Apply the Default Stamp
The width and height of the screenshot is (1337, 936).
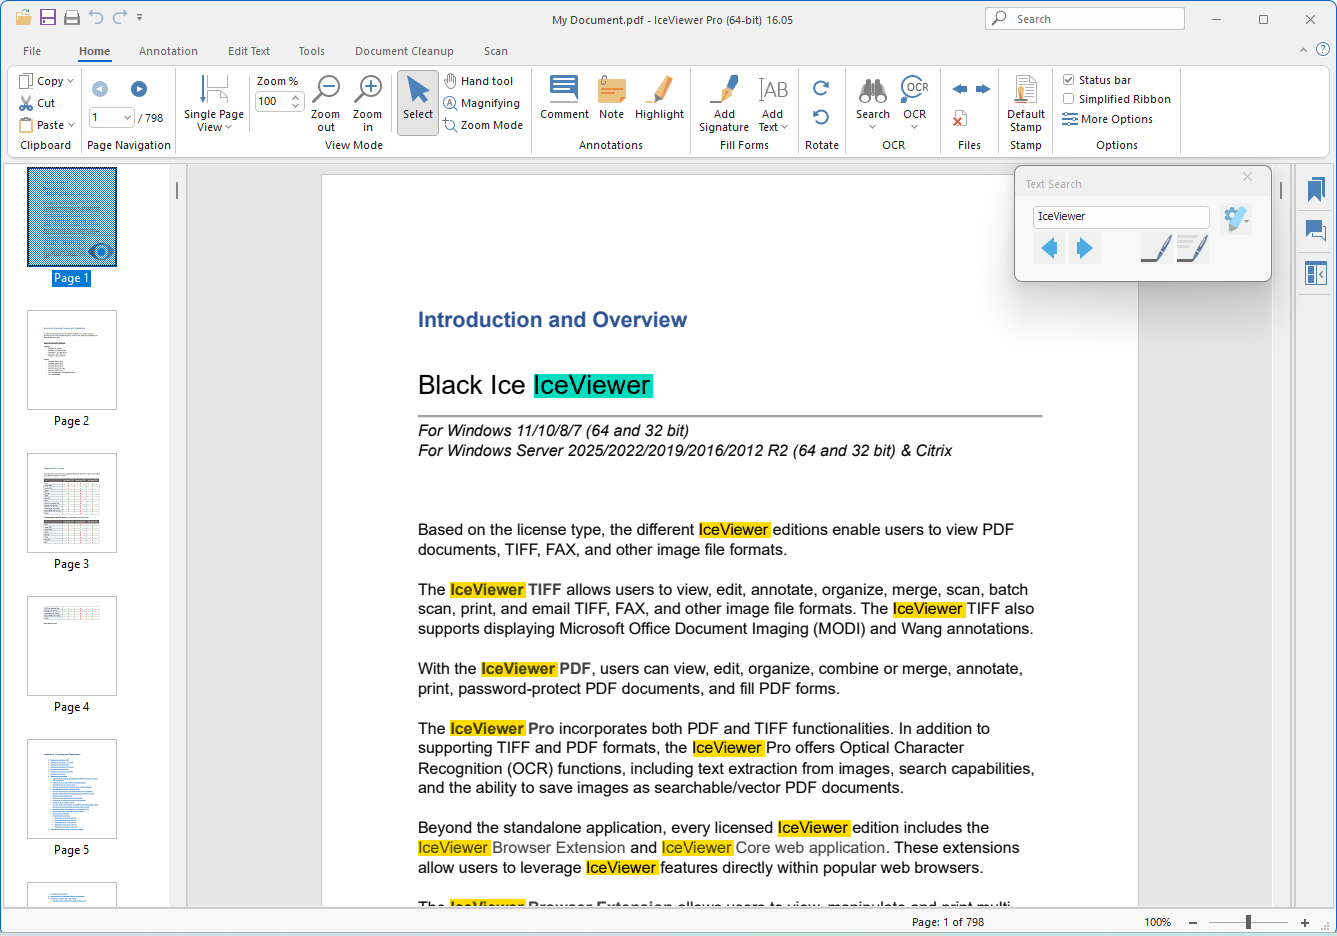coord(1026,103)
